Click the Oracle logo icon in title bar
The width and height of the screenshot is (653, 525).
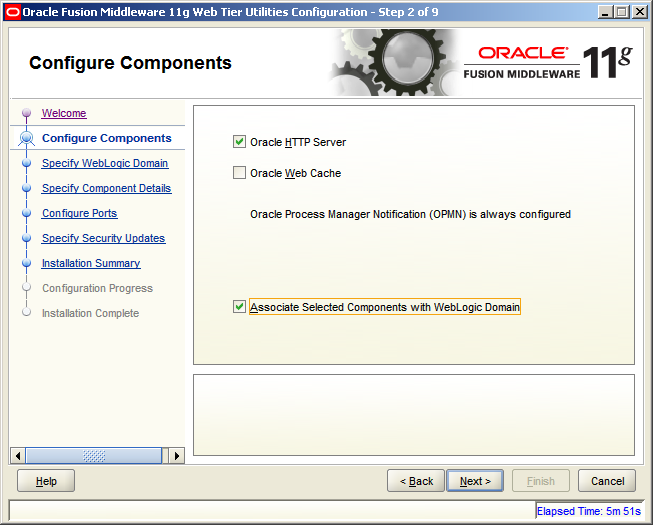coord(12,12)
